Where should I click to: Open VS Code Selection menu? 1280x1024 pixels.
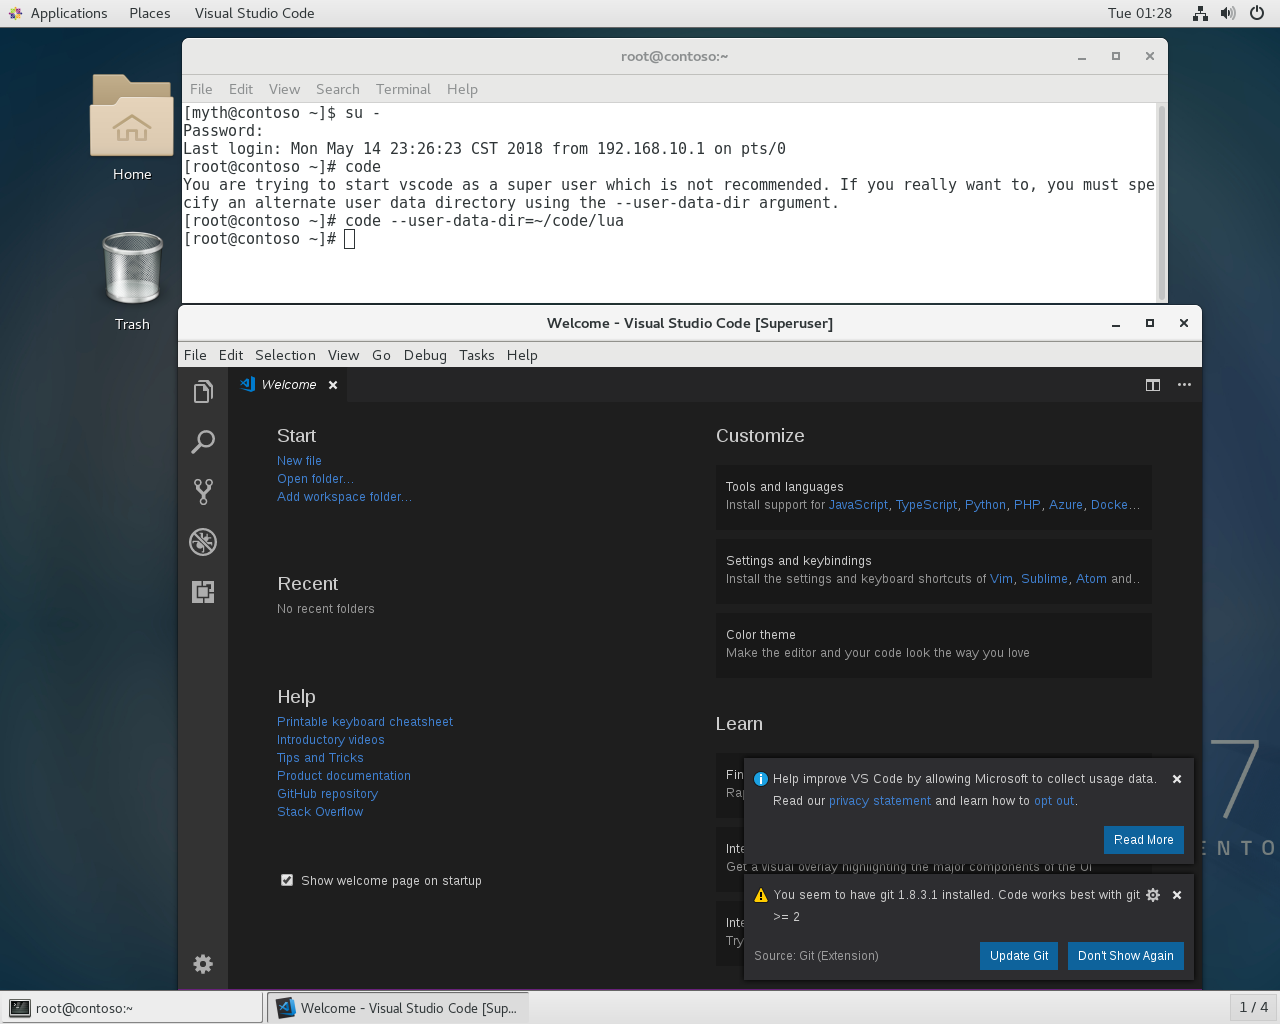[285, 355]
